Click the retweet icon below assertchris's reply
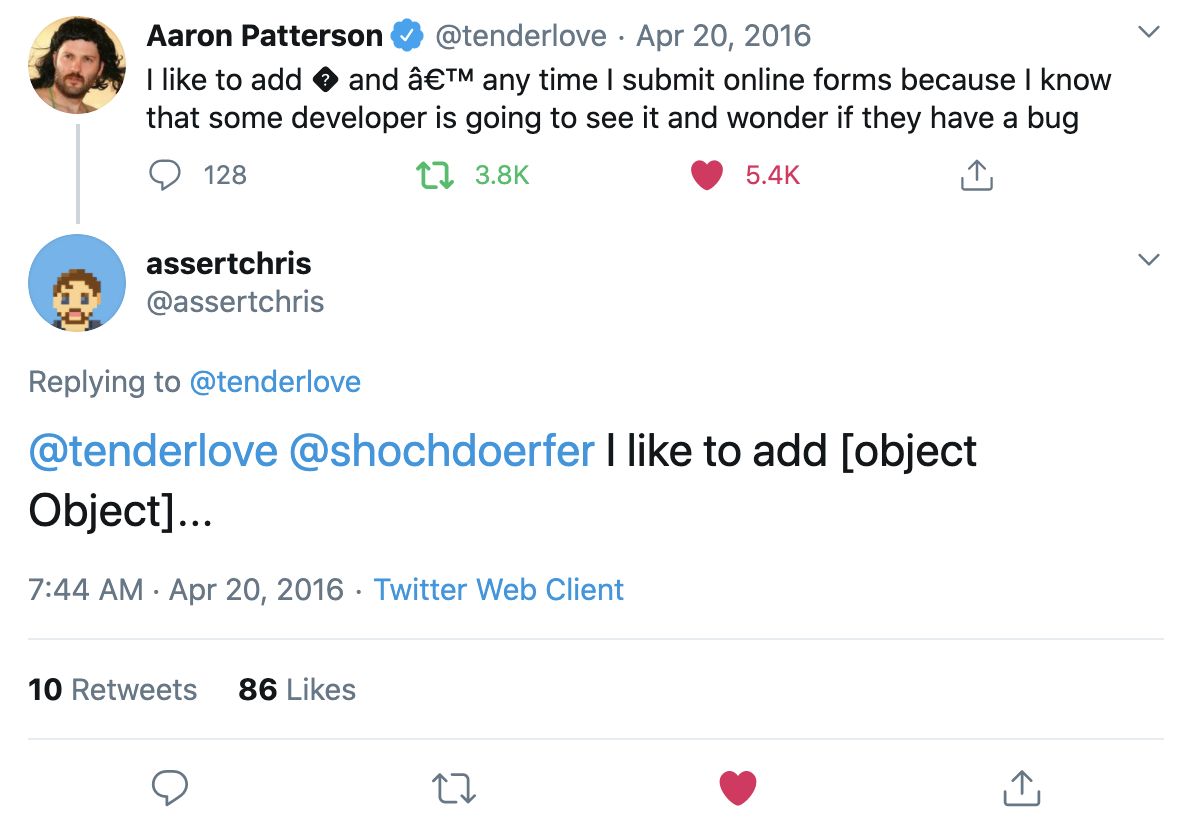 click(x=453, y=788)
